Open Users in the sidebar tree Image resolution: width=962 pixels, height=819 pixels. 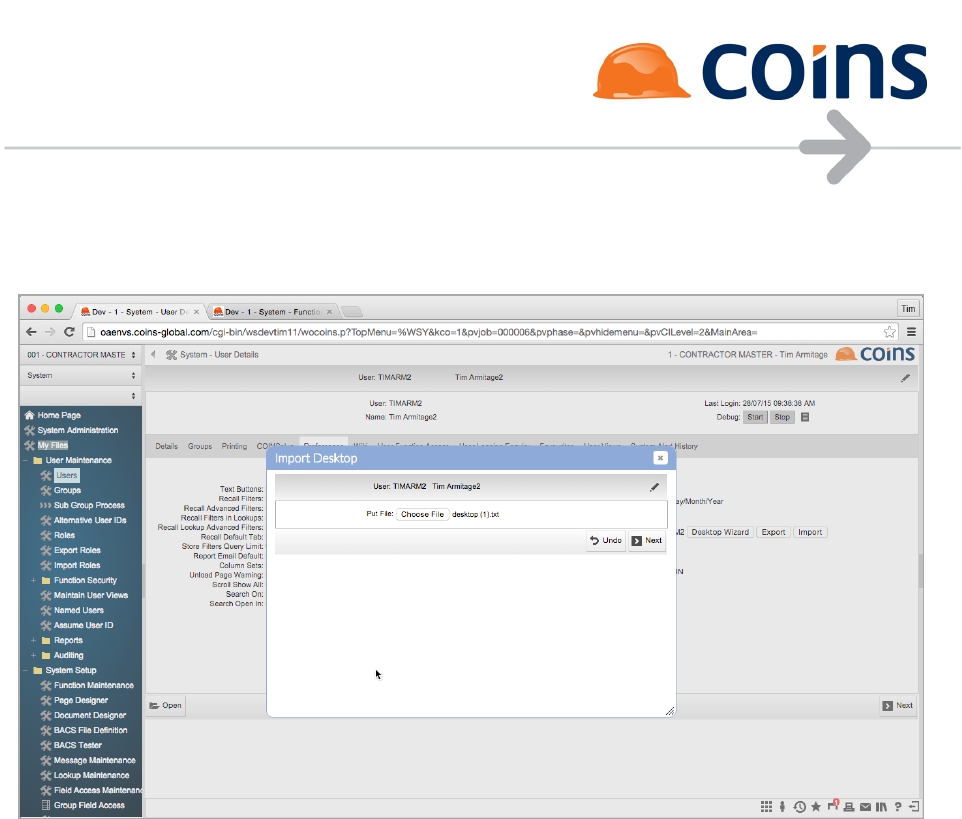67,475
